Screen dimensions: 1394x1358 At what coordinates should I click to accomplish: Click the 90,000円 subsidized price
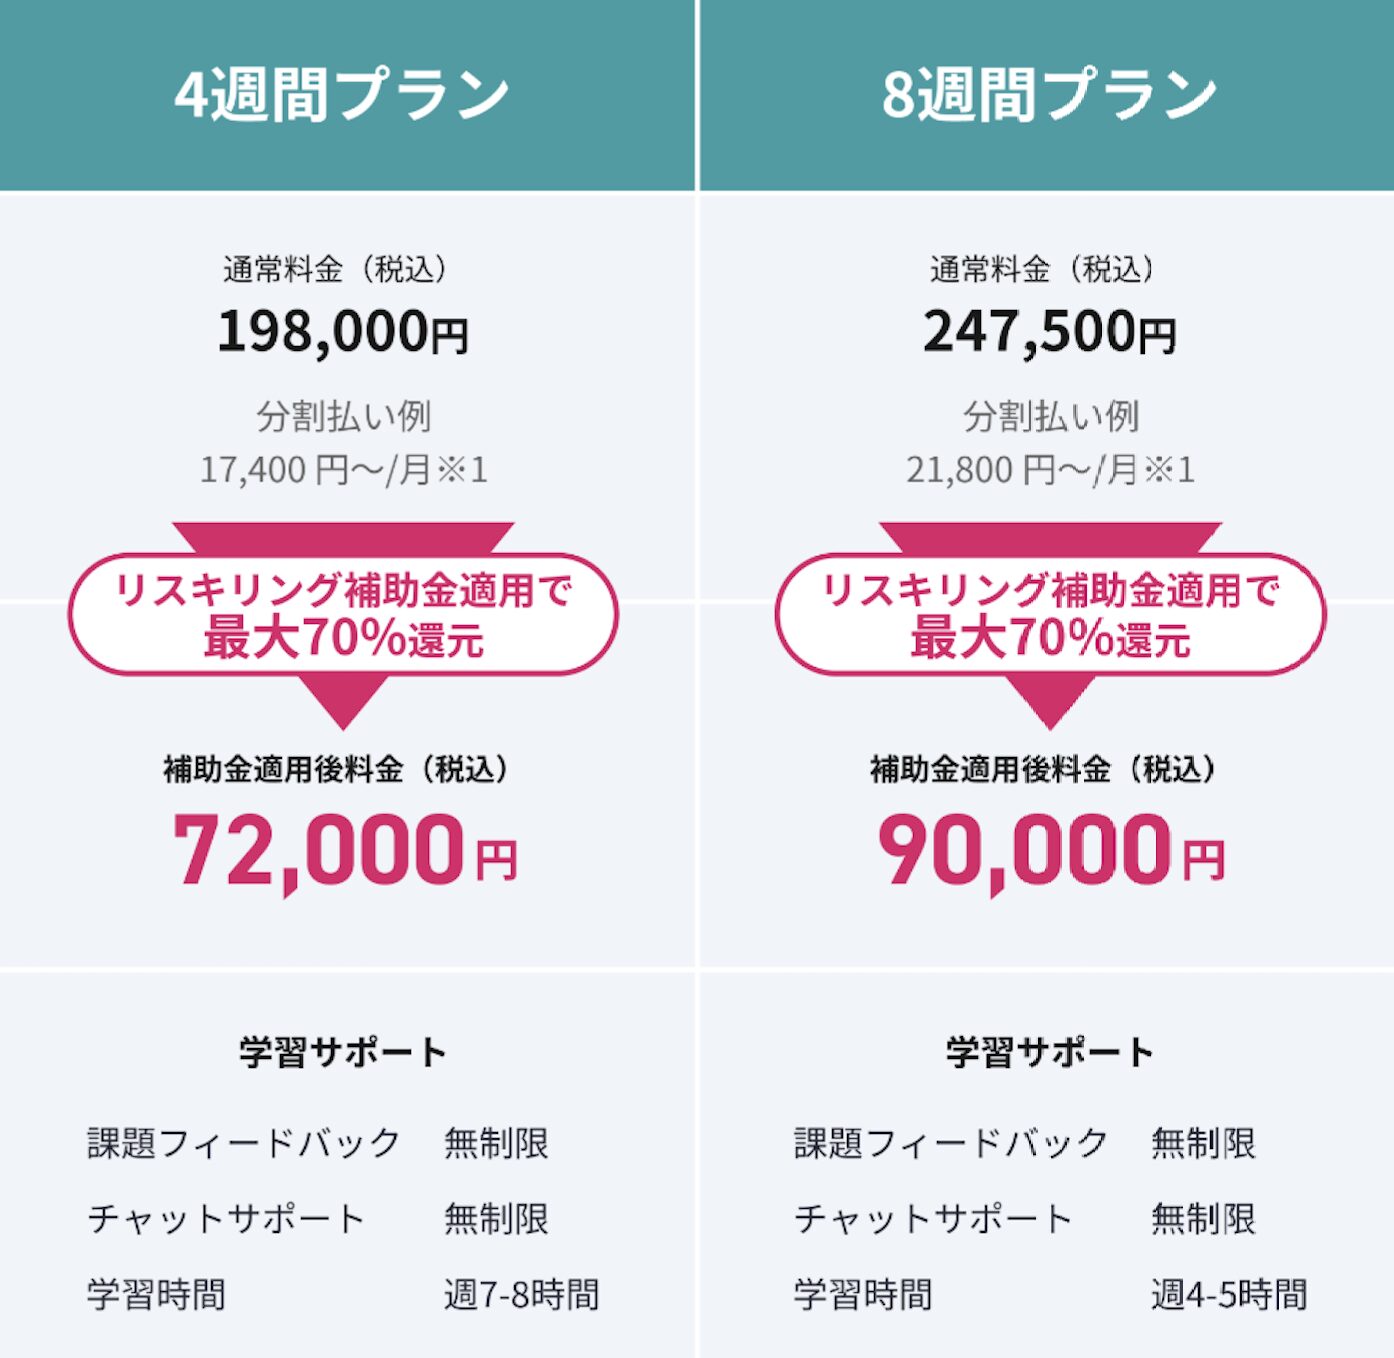pos(1051,851)
